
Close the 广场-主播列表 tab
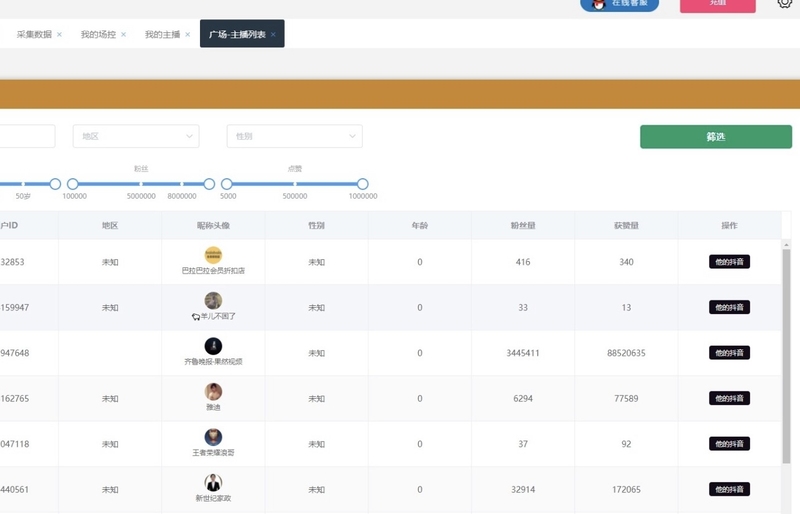point(273,34)
